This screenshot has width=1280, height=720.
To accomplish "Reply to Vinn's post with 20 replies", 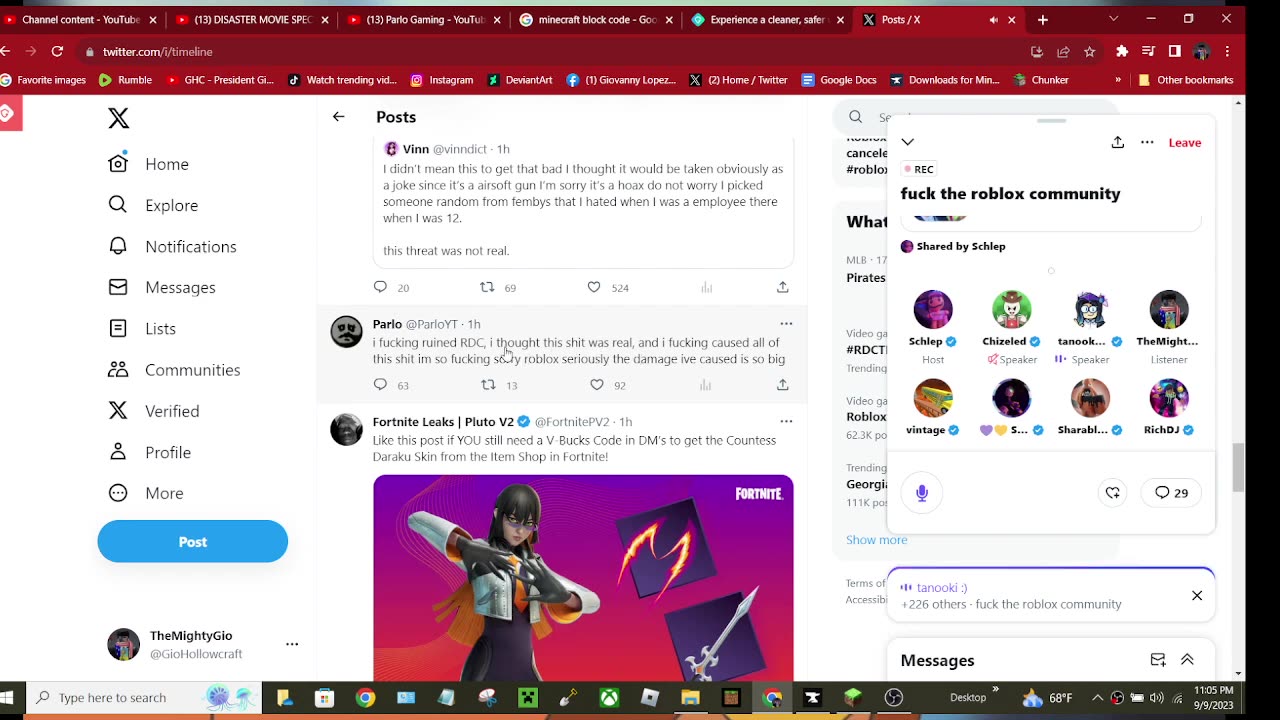I will (380, 287).
